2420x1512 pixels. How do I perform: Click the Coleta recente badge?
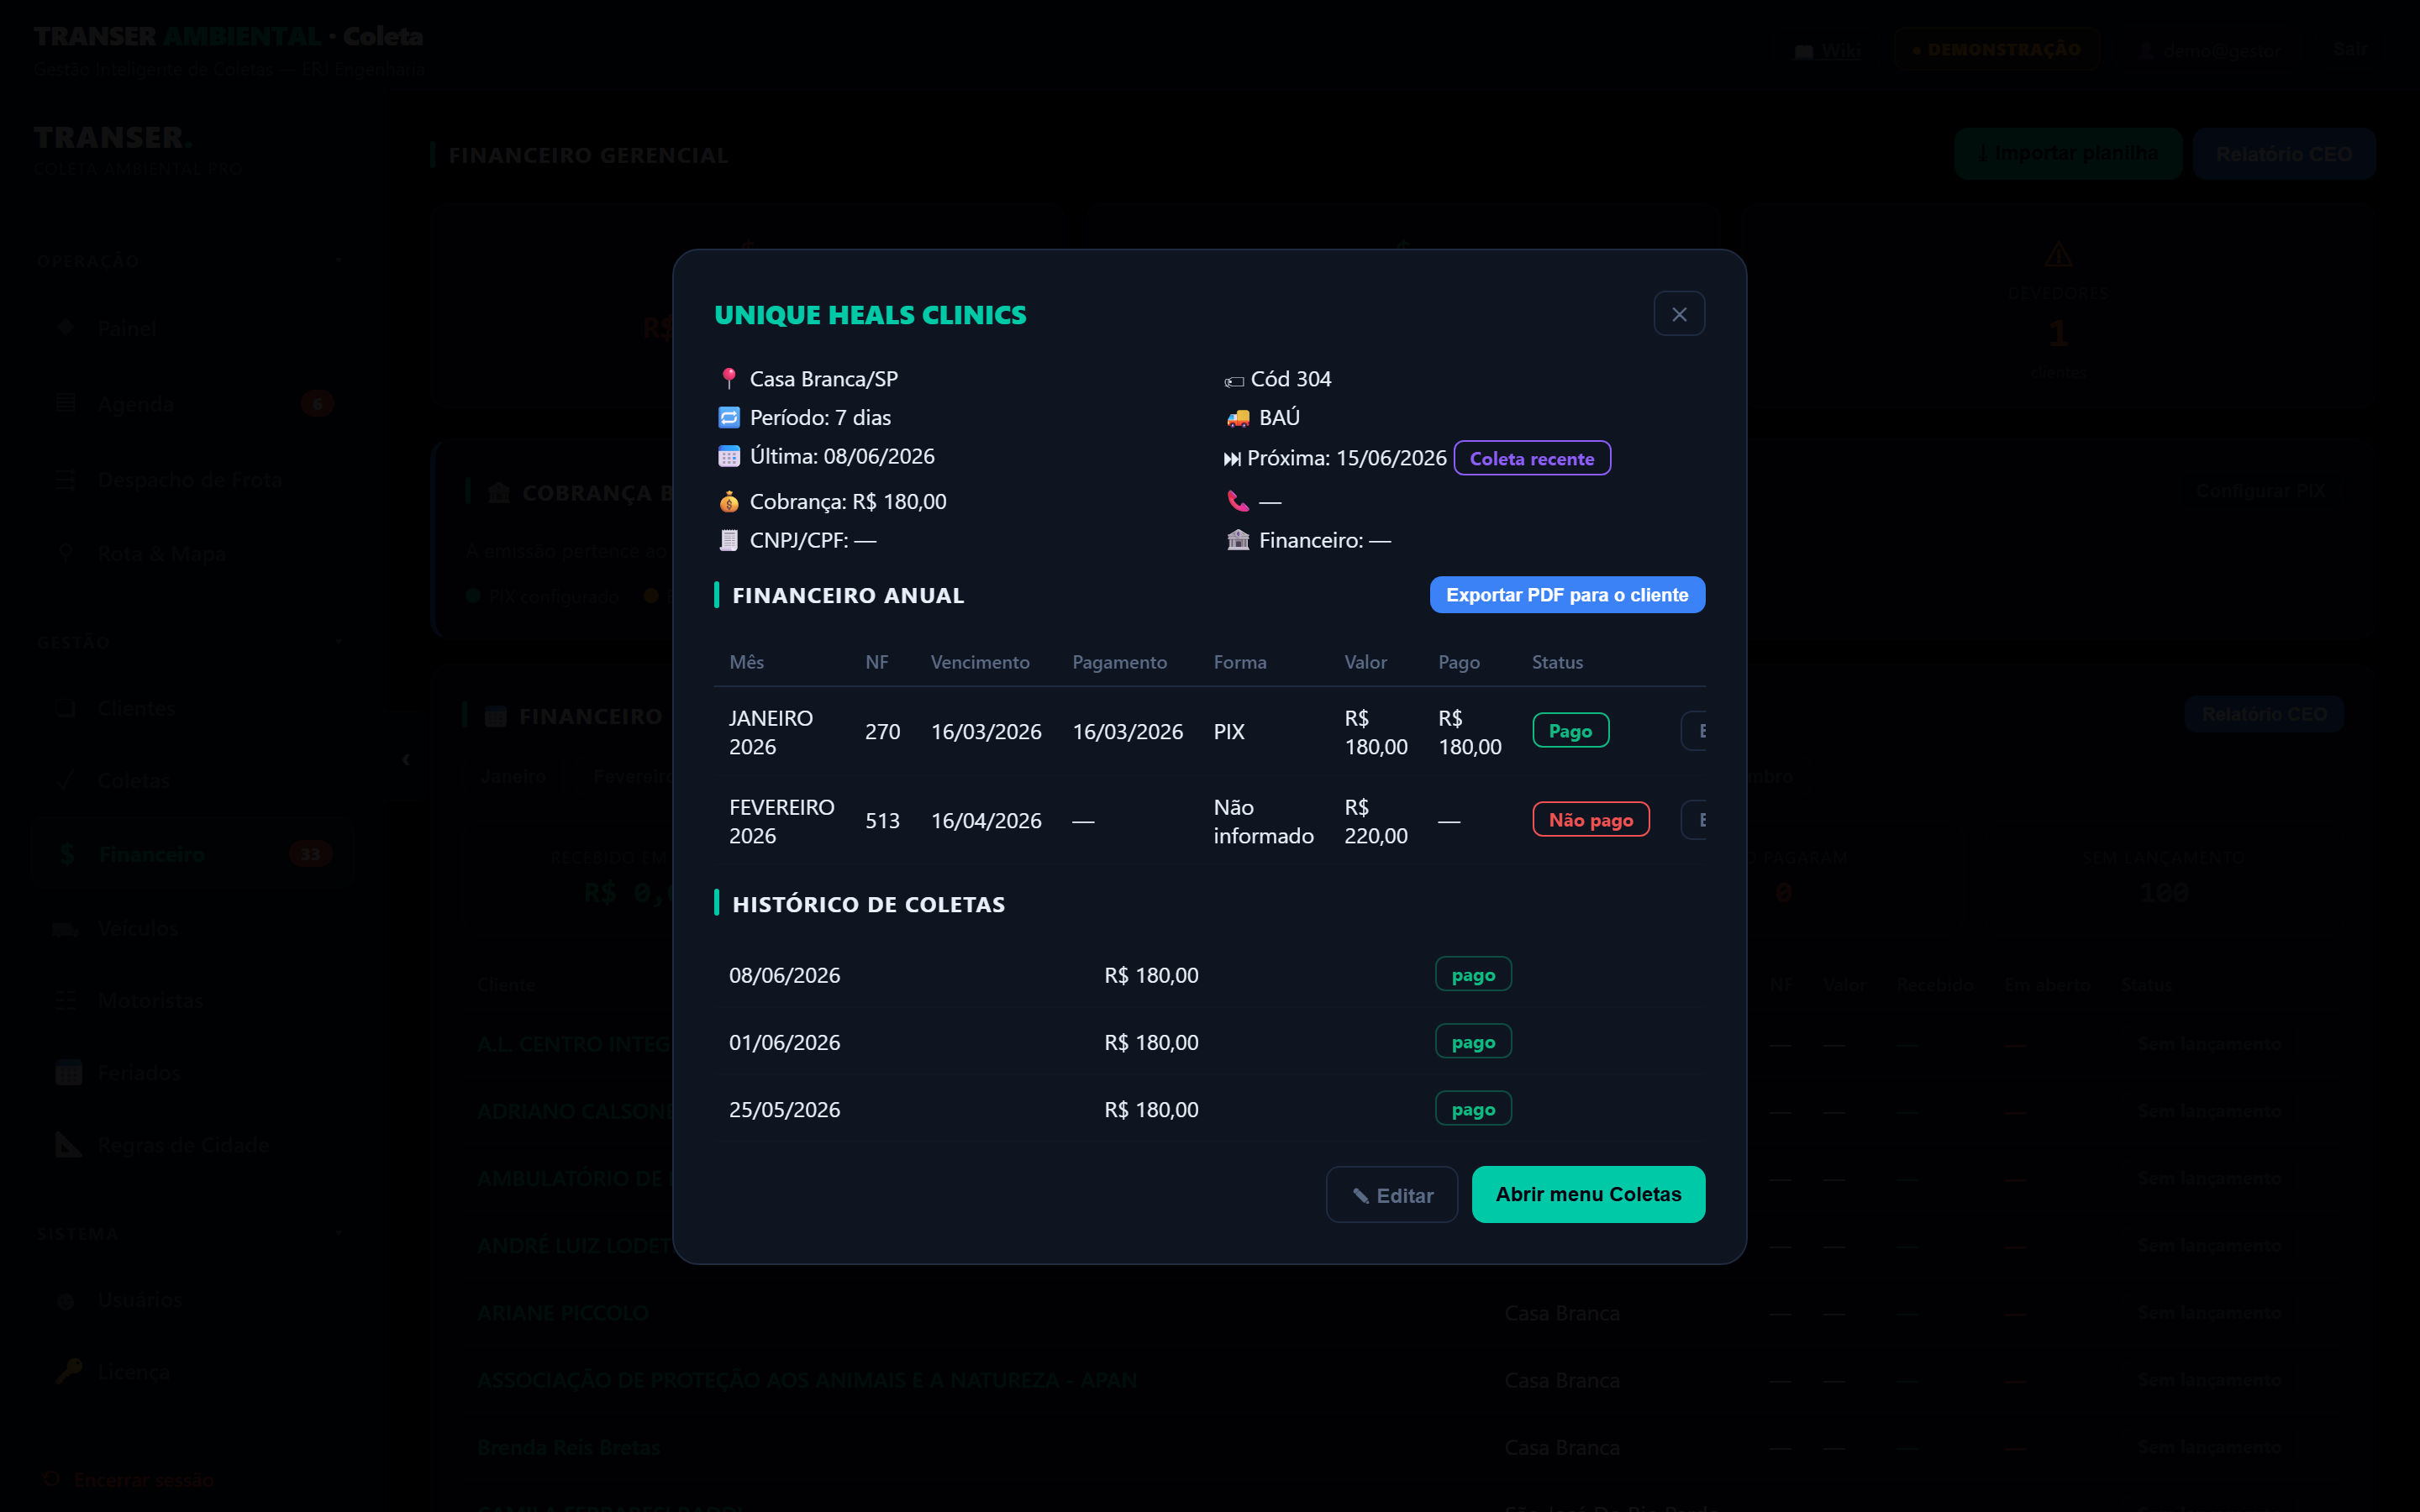pyautogui.click(x=1532, y=458)
